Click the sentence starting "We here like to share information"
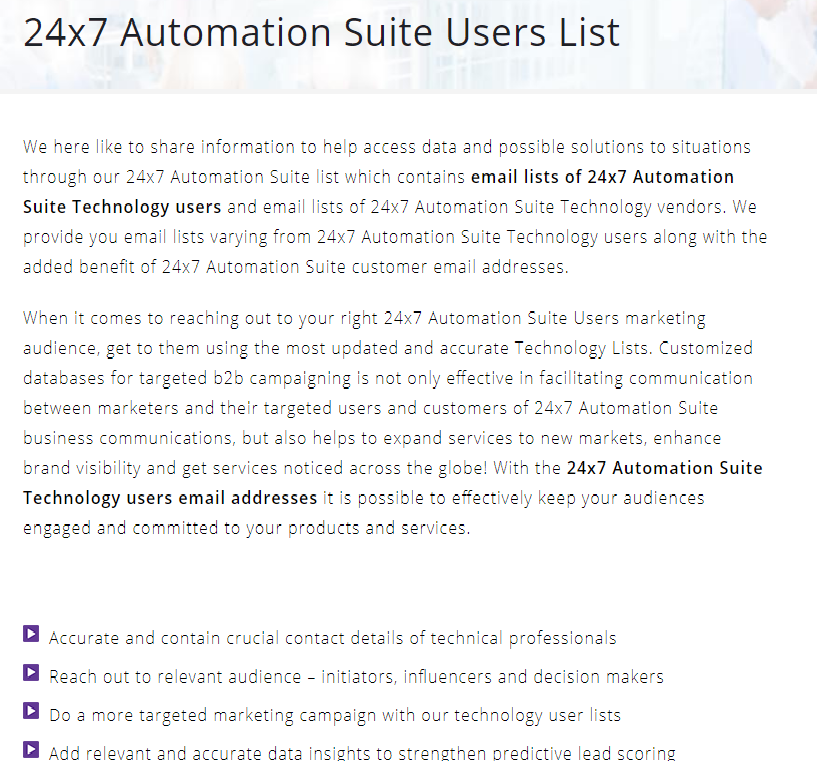Image resolution: width=817 pixels, height=761 pixels. pyautogui.click(x=387, y=147)
